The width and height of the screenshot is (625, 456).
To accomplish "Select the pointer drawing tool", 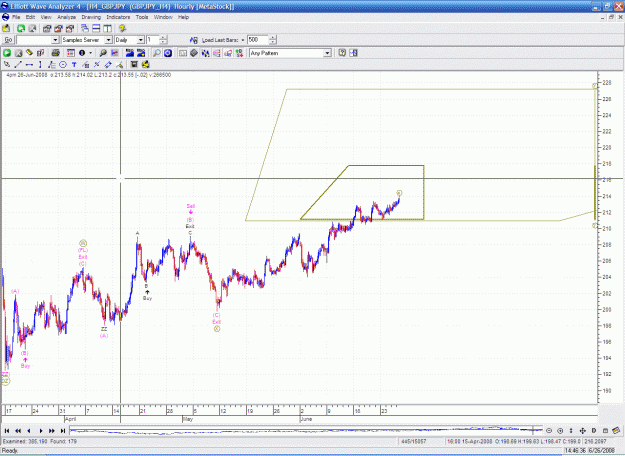I will click(7, 65).
